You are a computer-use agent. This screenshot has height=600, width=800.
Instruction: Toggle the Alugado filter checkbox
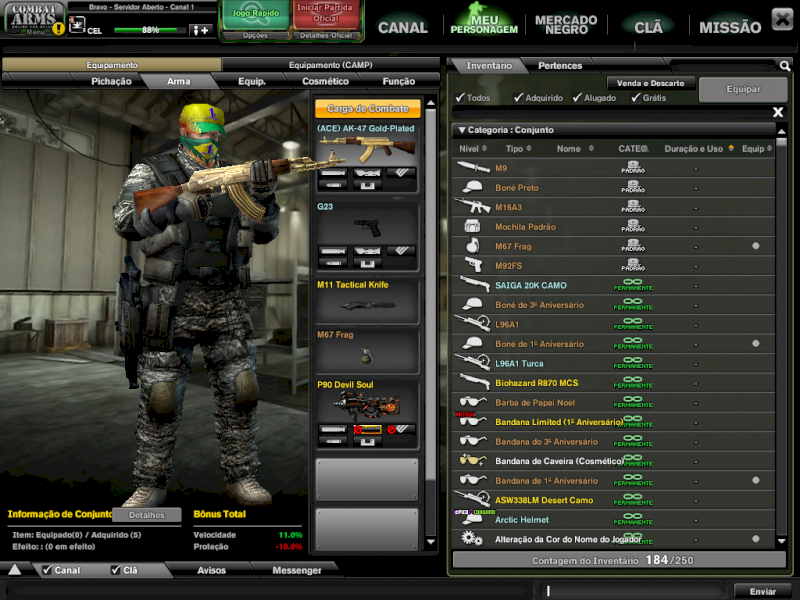pyautogui.click(x=577, y=97)
